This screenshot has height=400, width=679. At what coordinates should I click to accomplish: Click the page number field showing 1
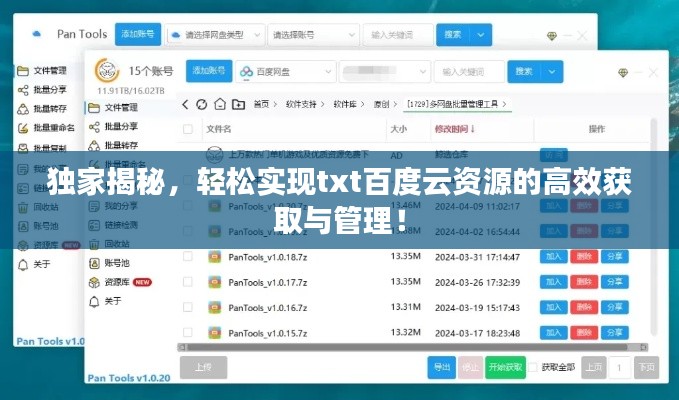coord(620,368)
